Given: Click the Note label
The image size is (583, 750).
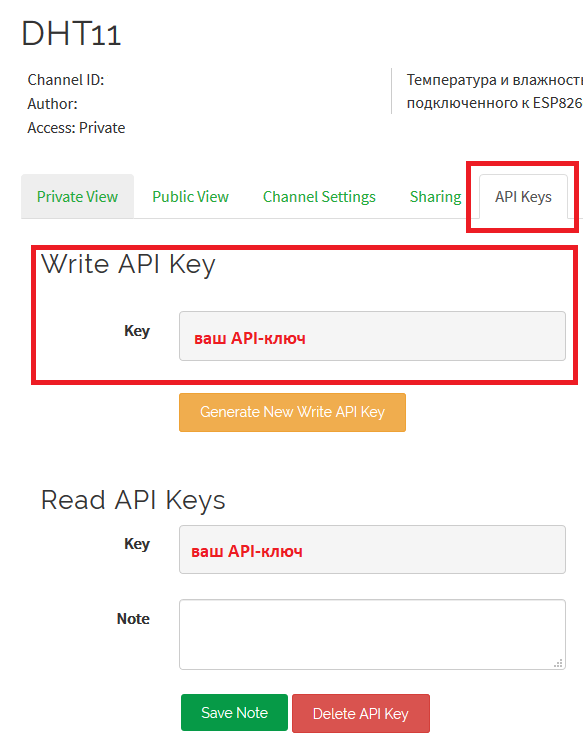Looking at the screenshot, I should click(133, 619).
